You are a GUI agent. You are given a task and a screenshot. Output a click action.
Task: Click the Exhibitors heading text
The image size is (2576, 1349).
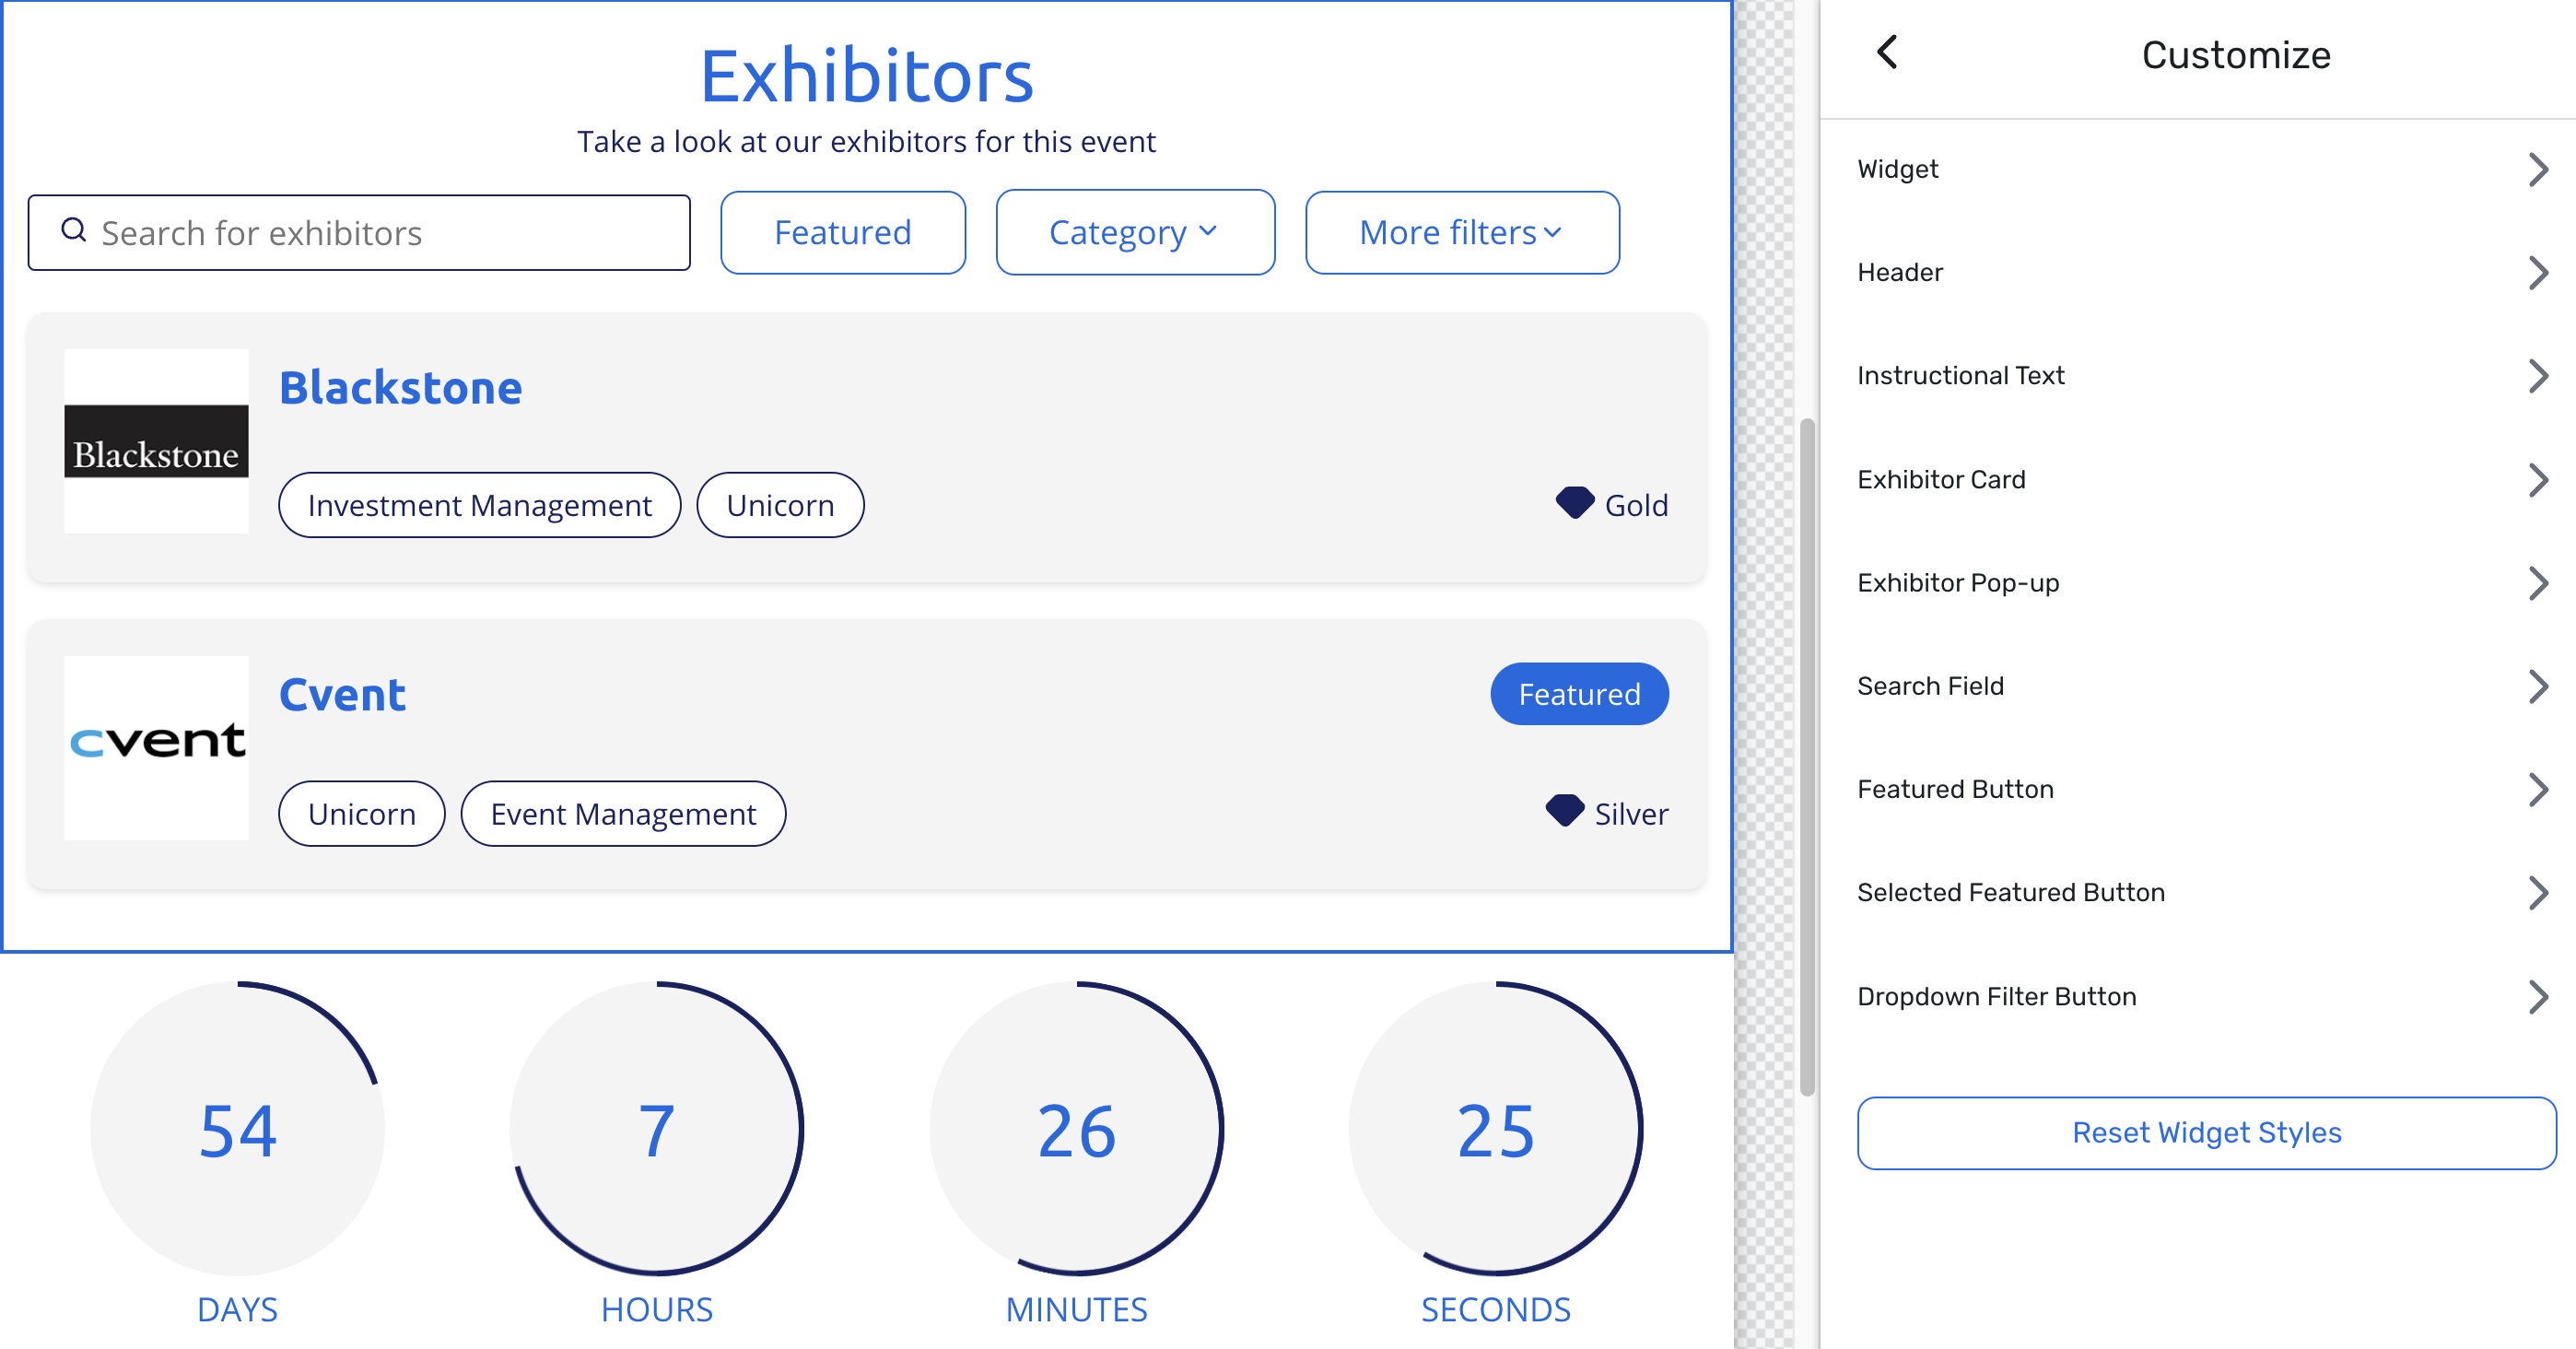(866, 76)
